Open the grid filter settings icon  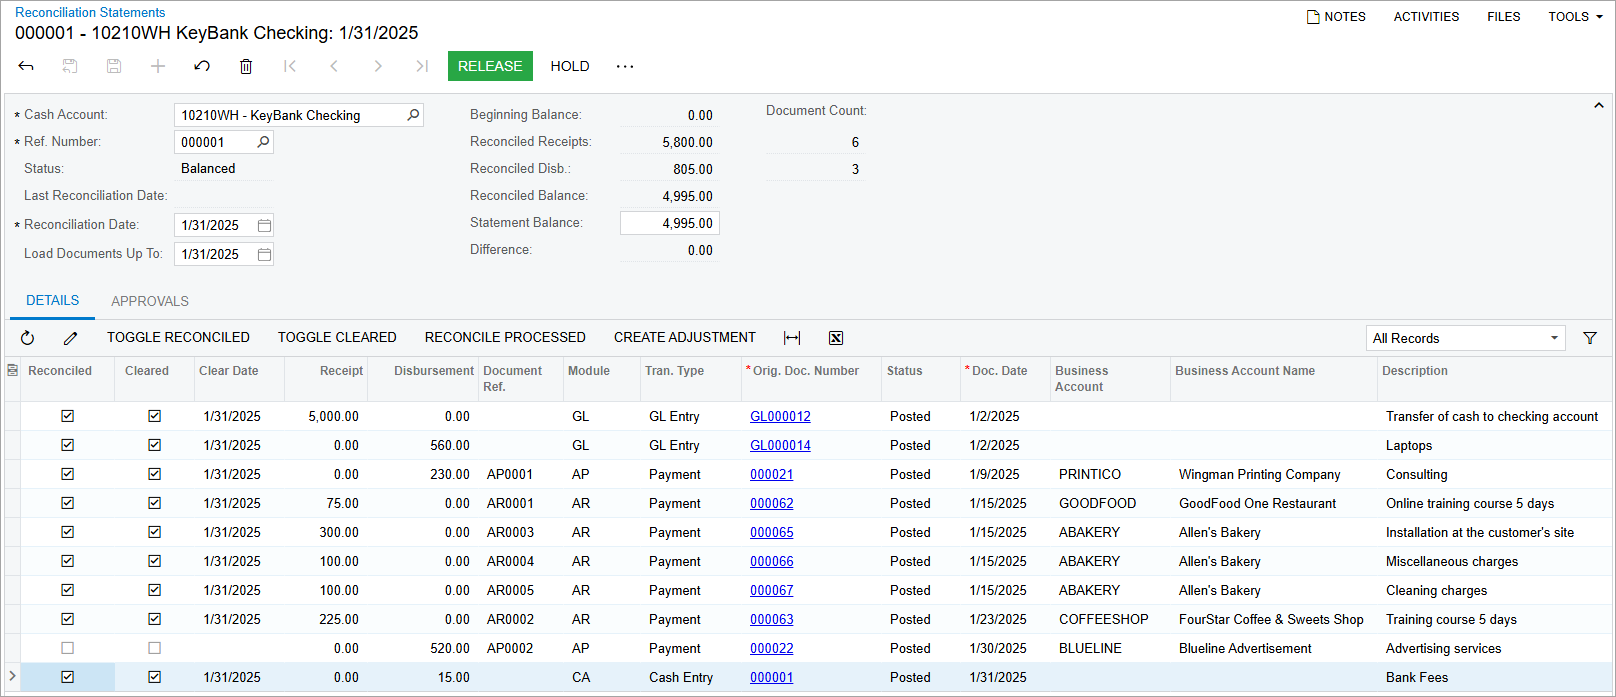tap(1590, 338)
